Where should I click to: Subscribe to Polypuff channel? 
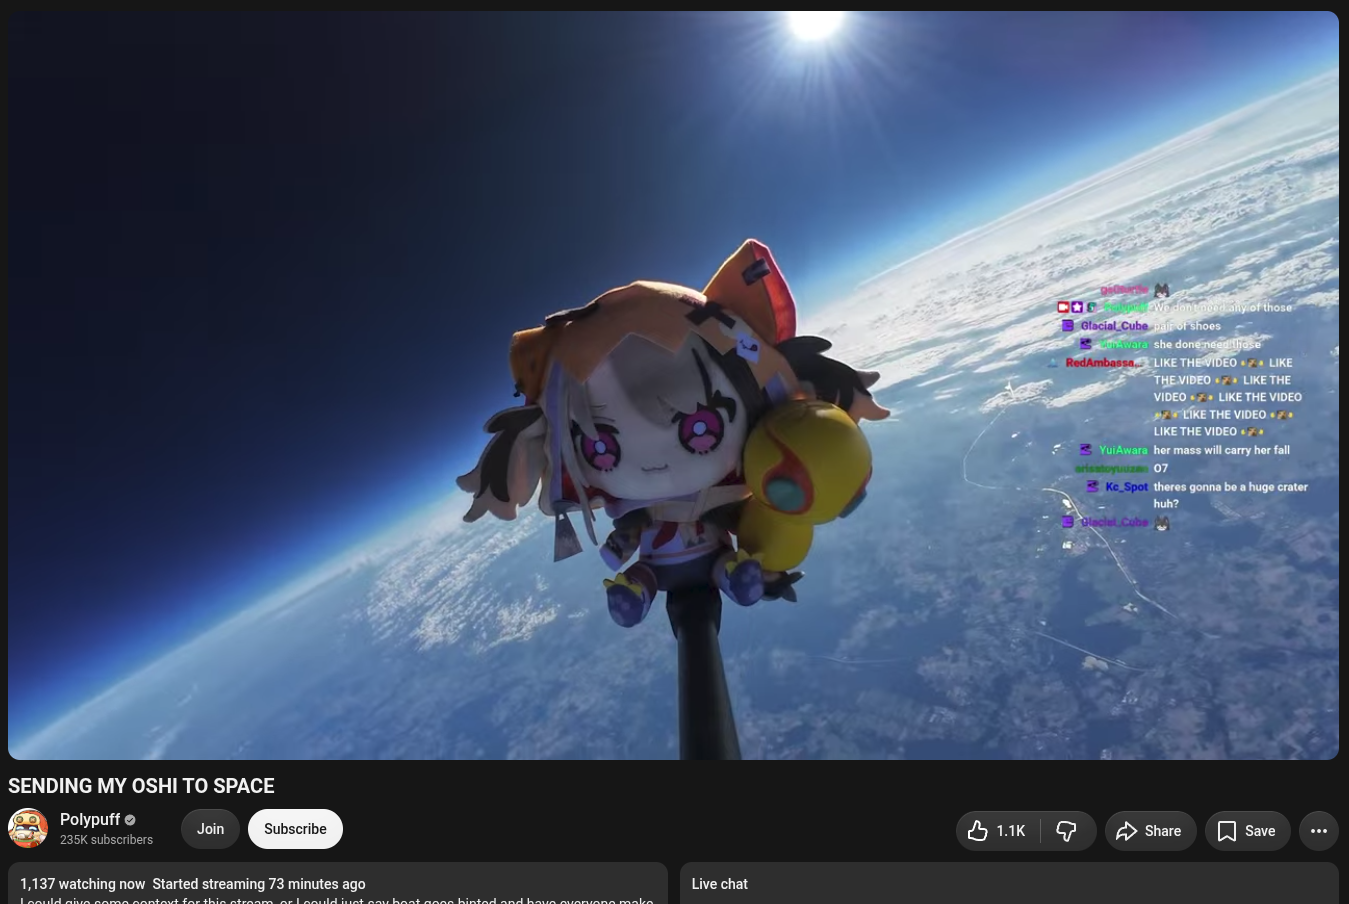pos(295,829)
